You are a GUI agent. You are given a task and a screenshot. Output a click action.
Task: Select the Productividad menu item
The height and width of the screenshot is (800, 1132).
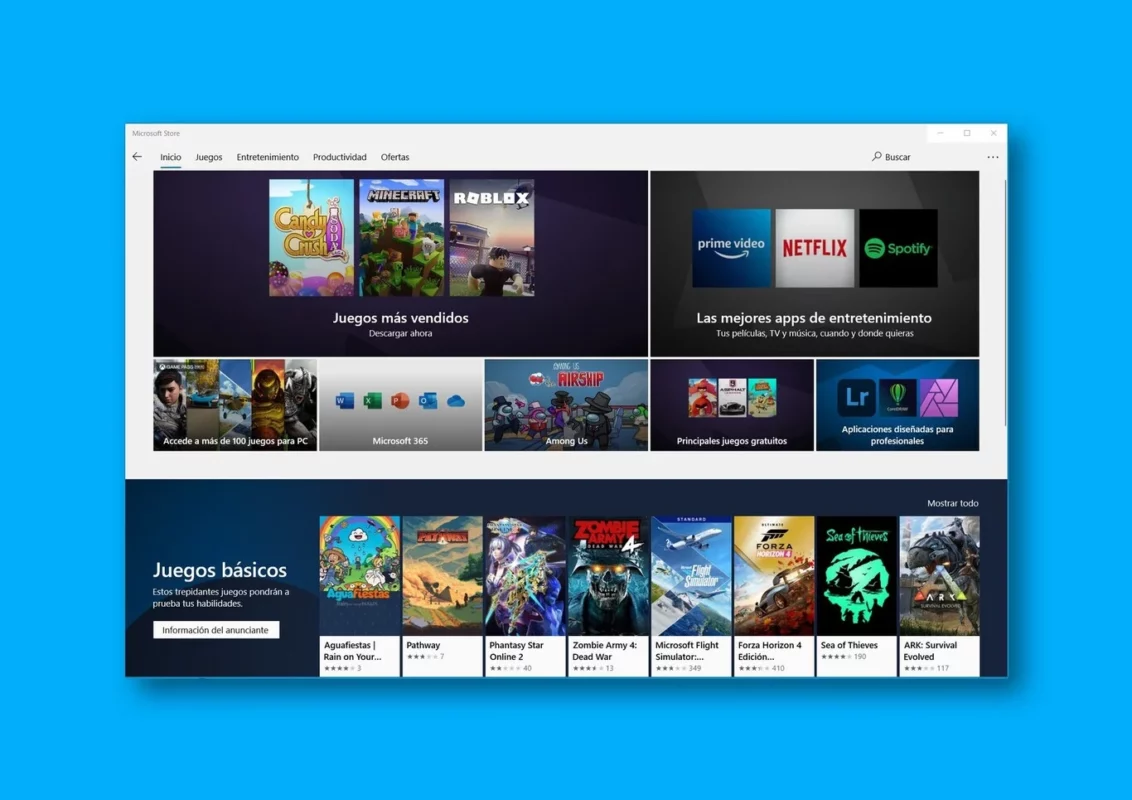(339, 157)
